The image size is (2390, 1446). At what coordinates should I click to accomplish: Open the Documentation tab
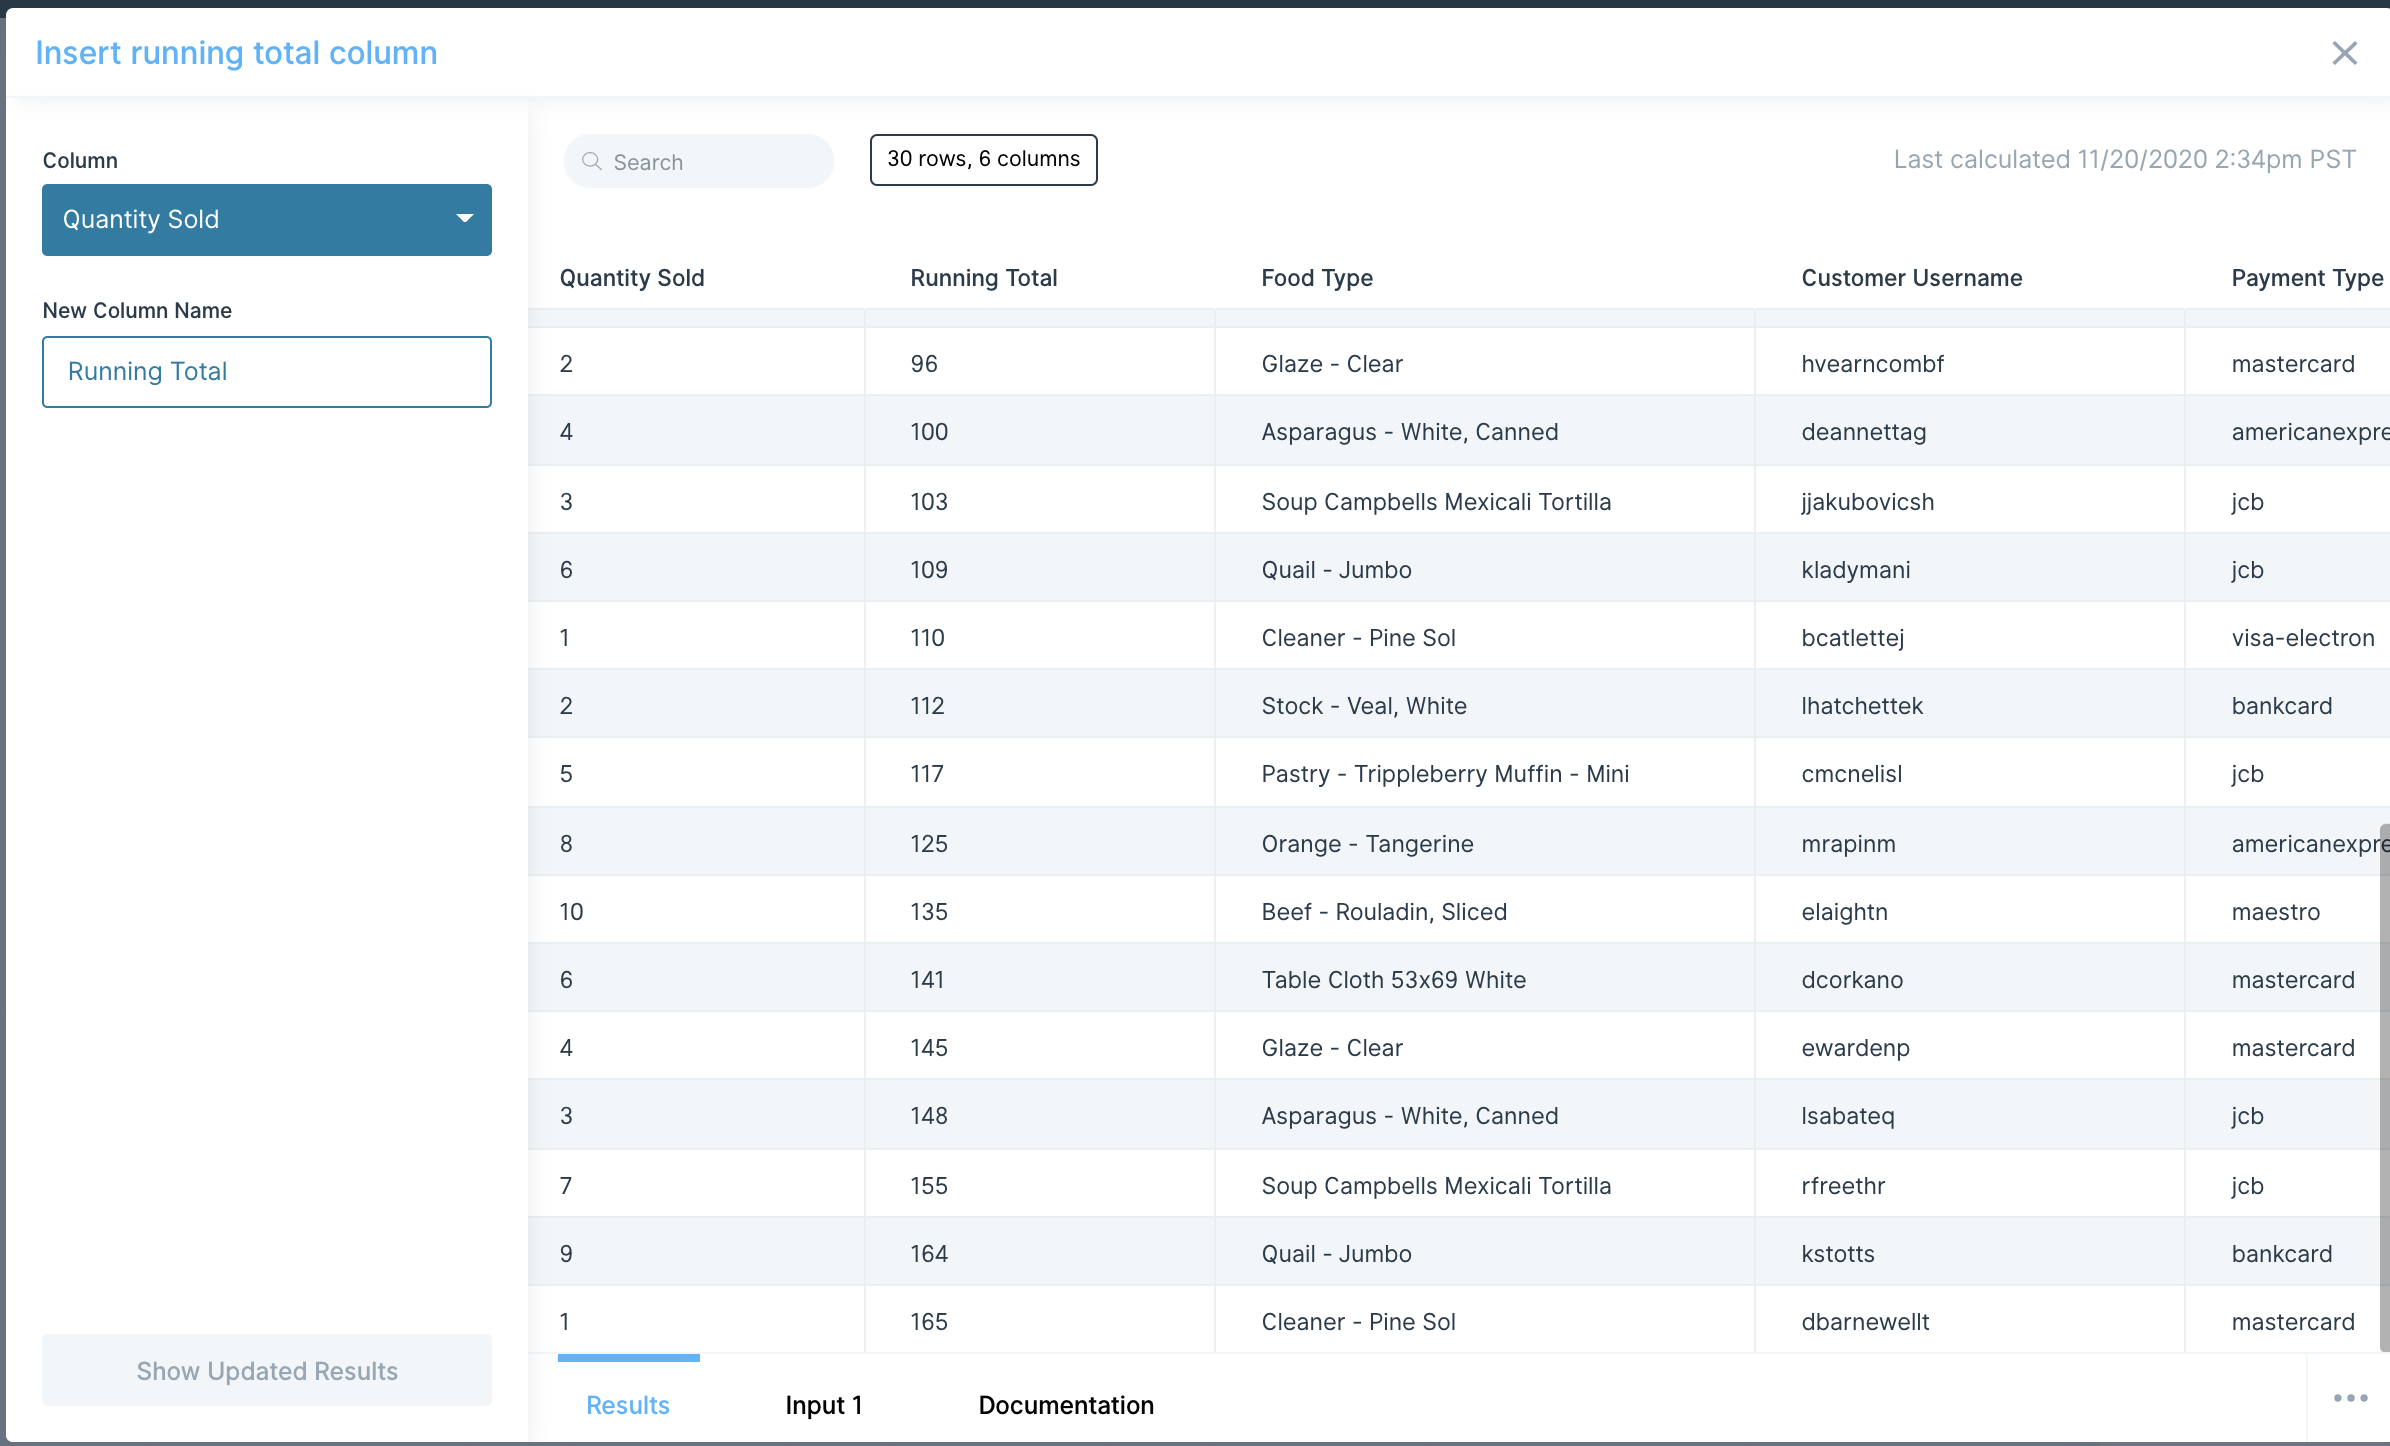pyautogui.click(x=1065, y=1405)
